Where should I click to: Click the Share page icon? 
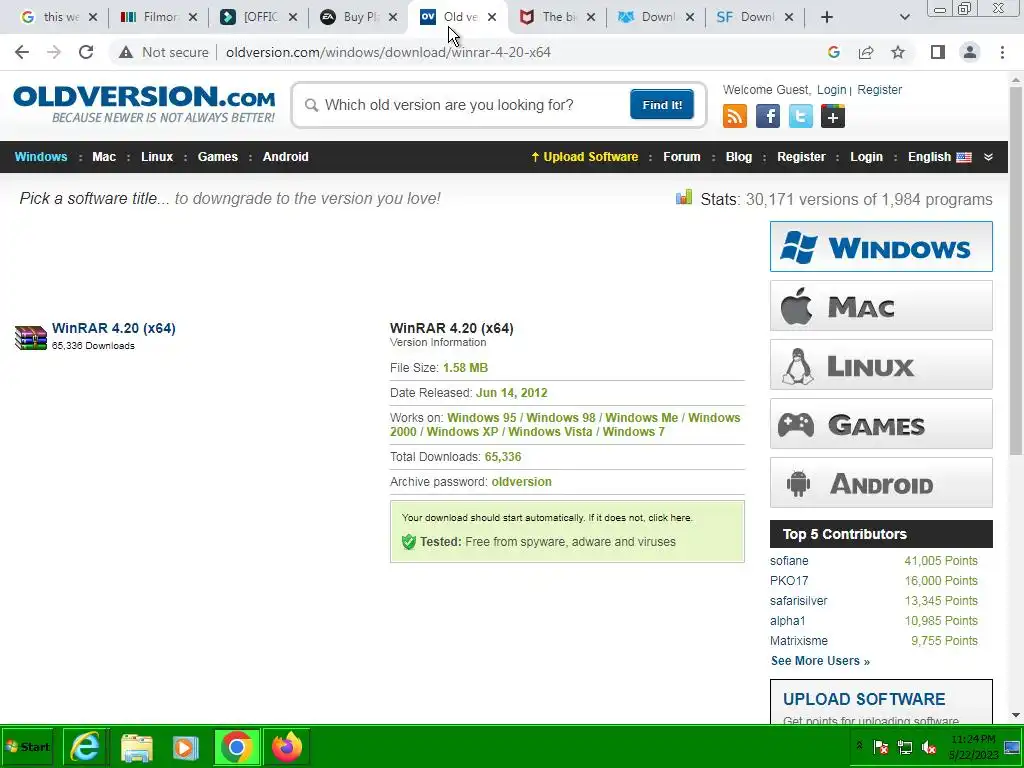(x=866, y=52)
